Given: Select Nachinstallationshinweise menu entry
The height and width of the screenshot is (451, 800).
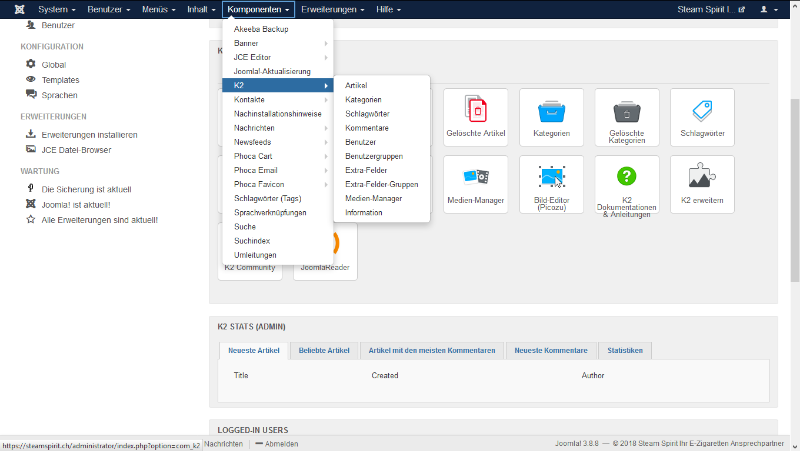Looking at the screenshot, I should click(x=278, y=114).
